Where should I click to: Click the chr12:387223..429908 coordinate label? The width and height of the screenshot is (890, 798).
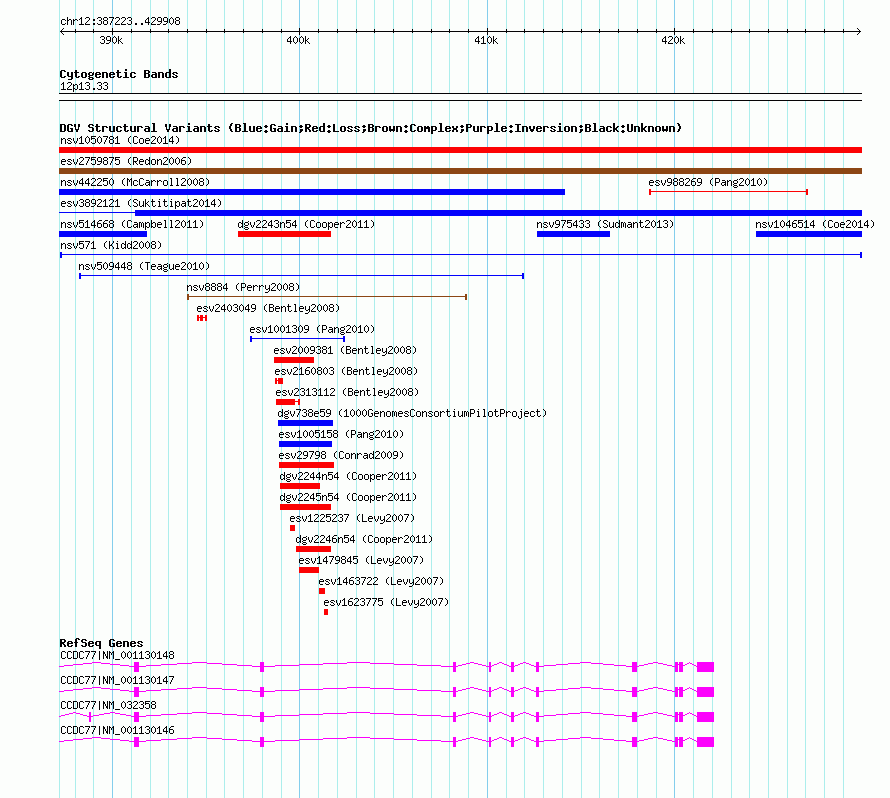120,21
